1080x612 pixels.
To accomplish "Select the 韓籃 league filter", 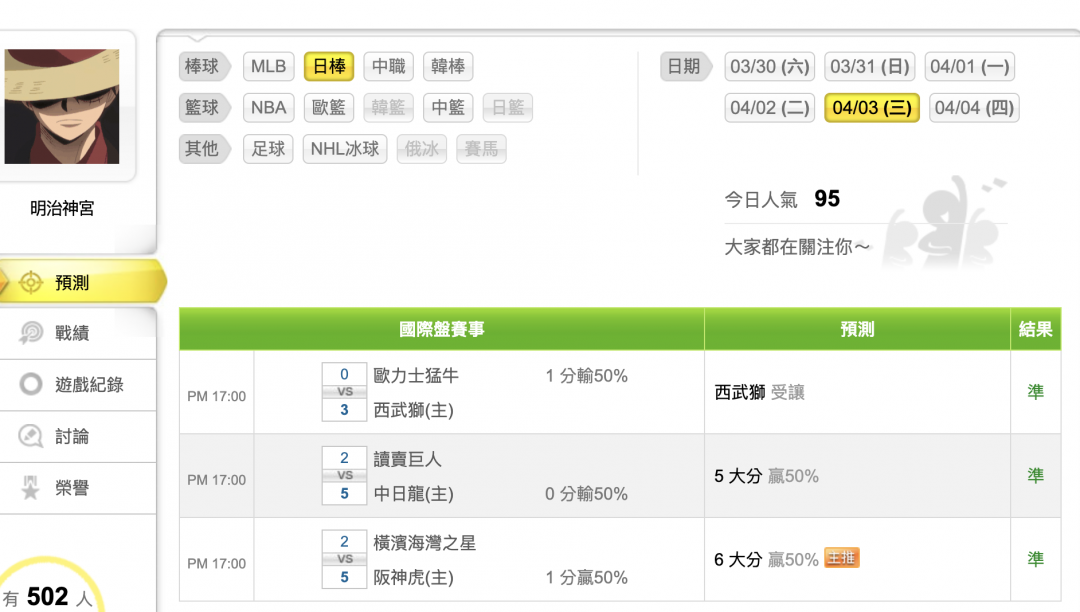I will [388, 107].
